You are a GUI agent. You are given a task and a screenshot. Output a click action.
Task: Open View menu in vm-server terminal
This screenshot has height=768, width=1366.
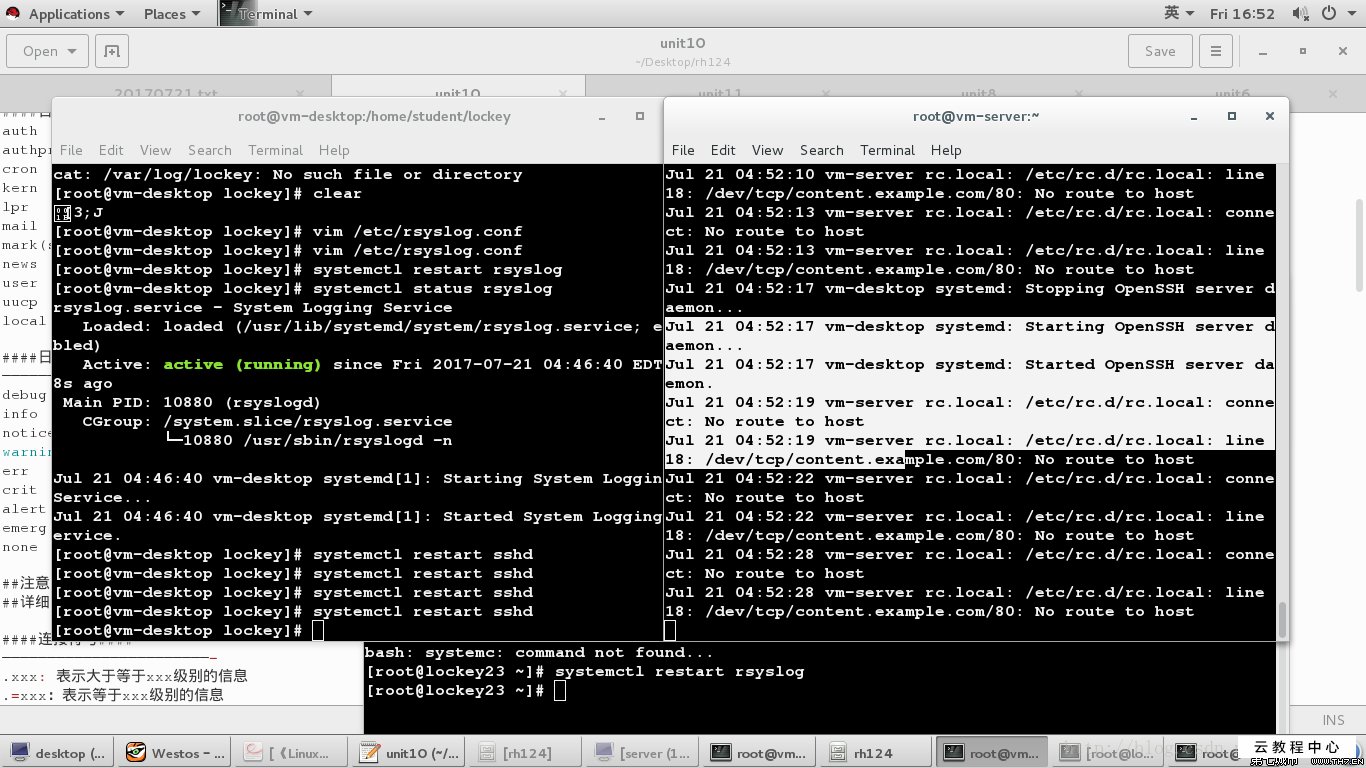point(767,150)
